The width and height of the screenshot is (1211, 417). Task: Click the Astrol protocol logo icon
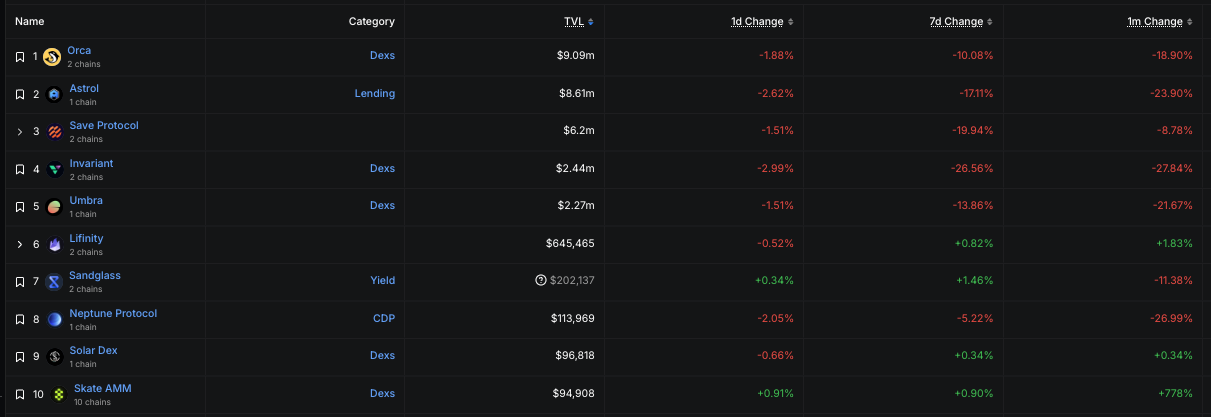tap(54, 94)
